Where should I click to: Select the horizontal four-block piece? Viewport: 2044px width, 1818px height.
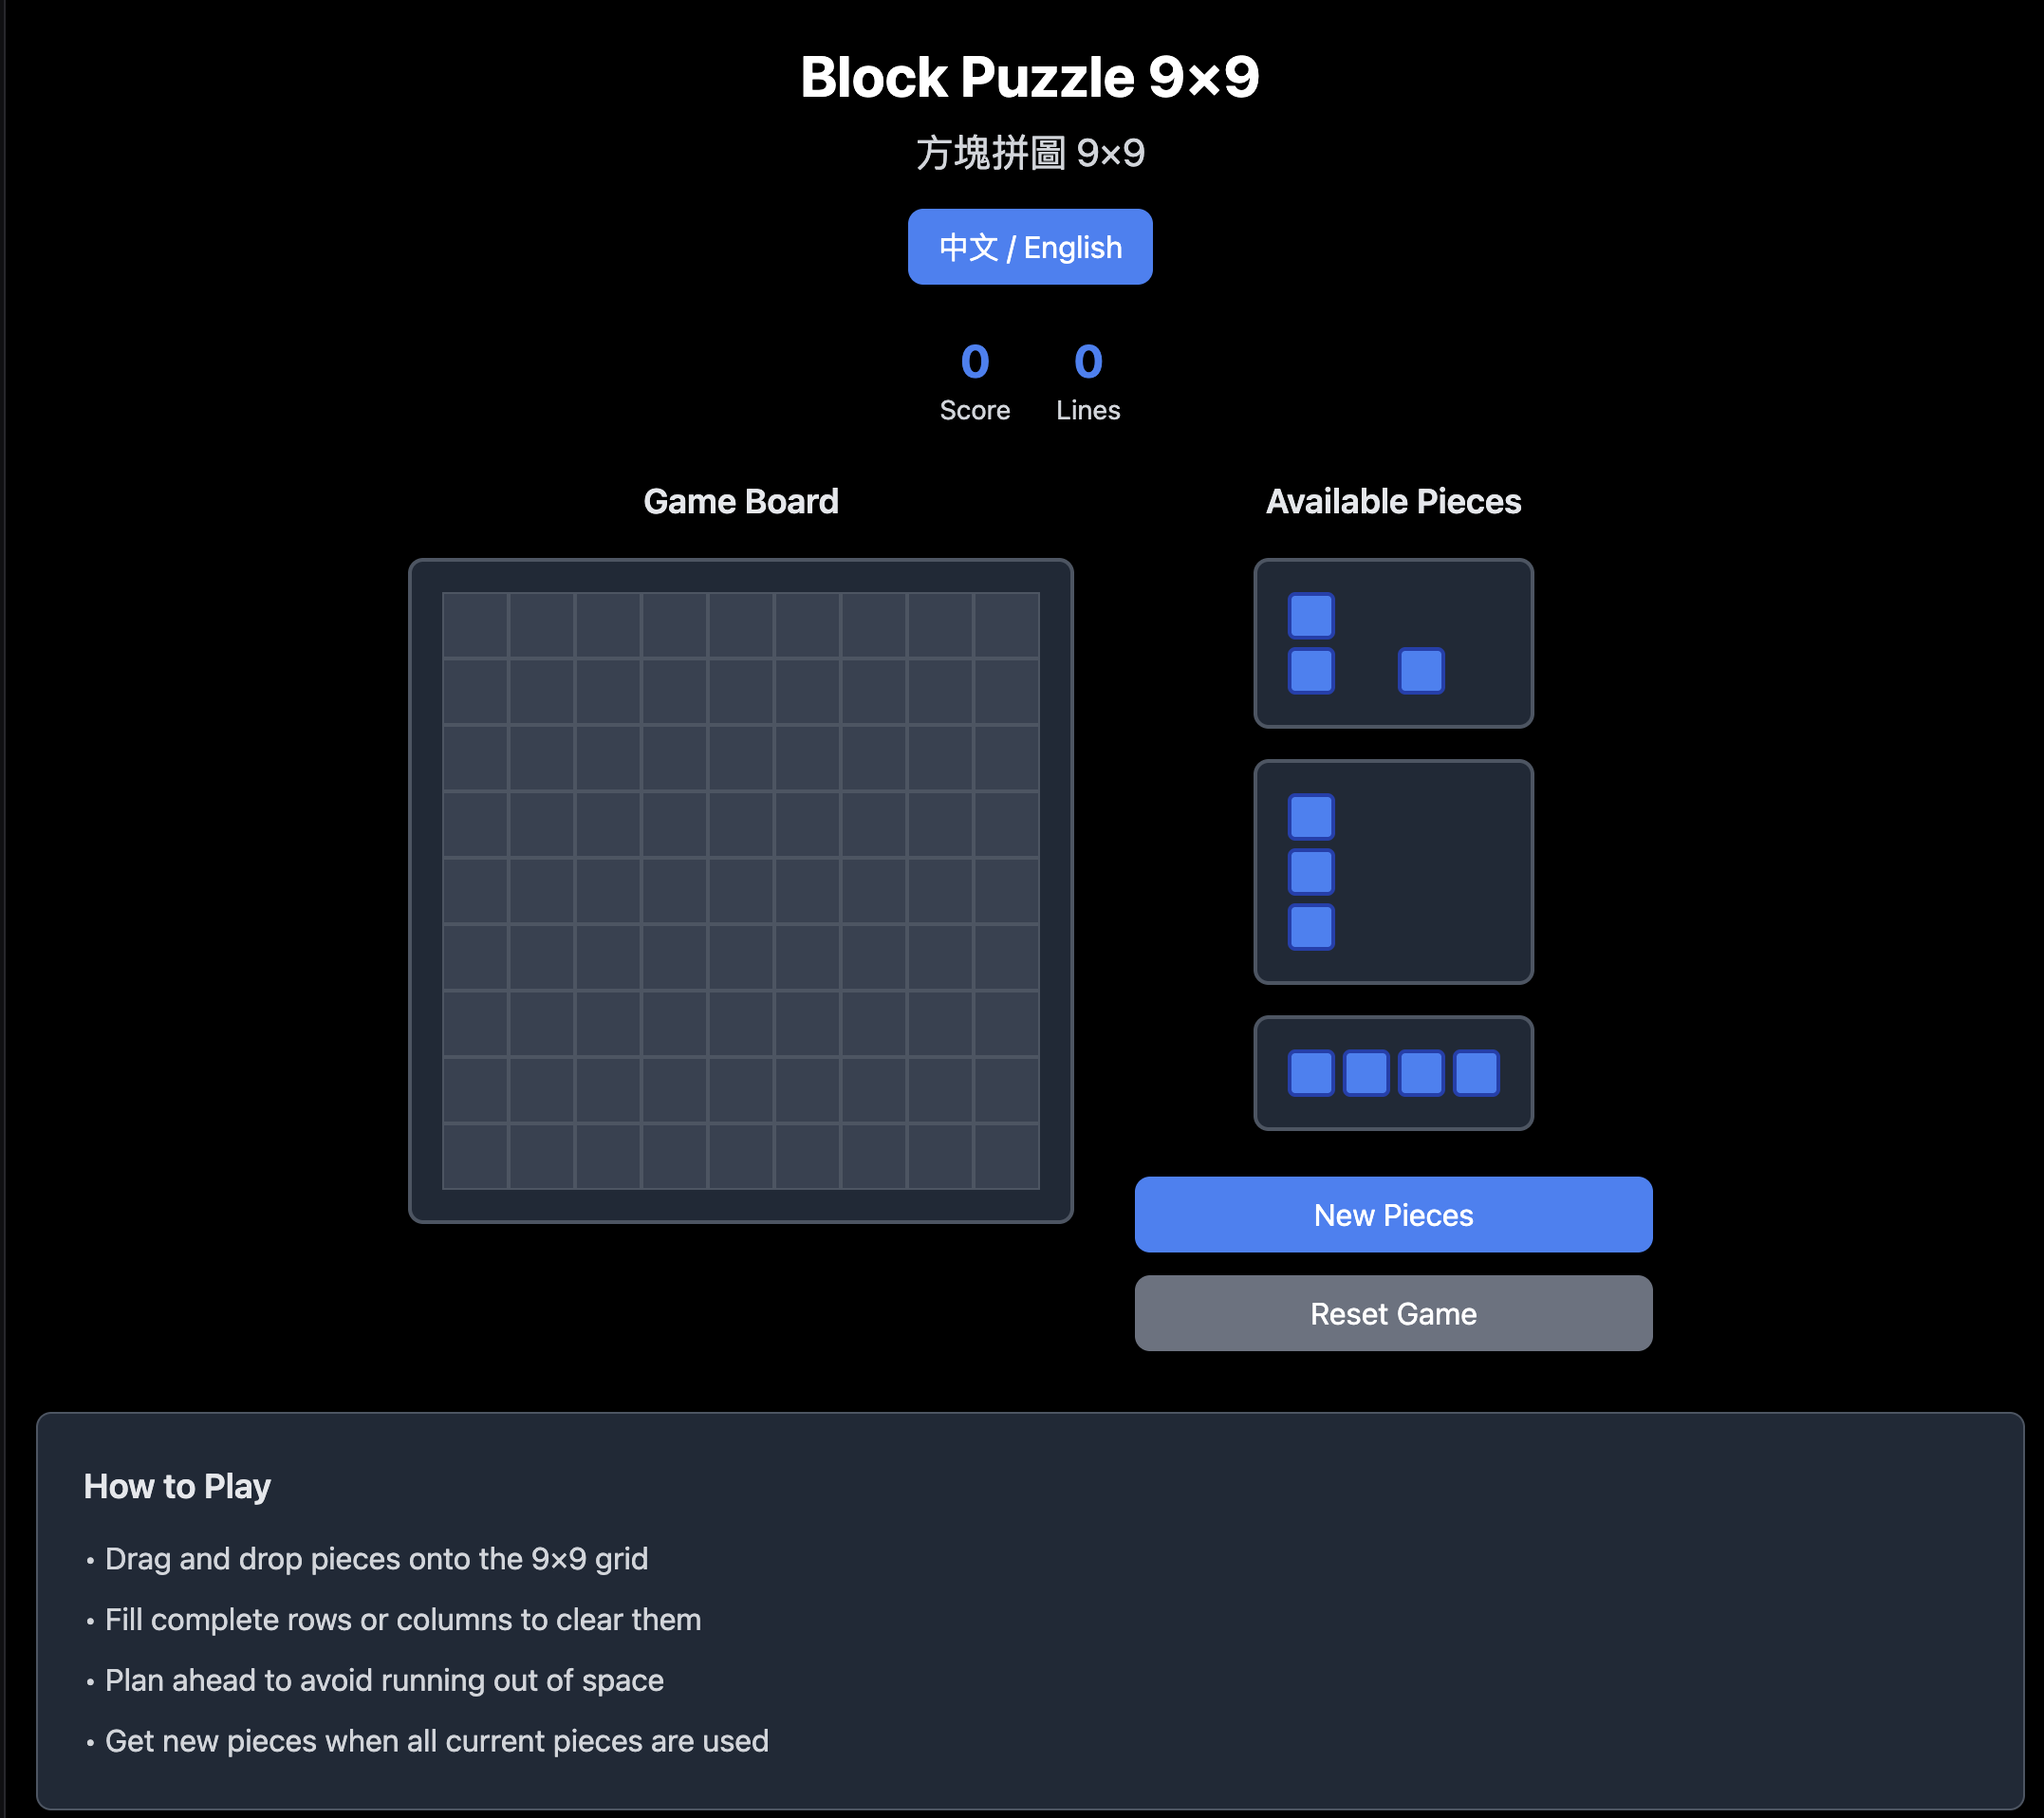pos(1393,1073)
